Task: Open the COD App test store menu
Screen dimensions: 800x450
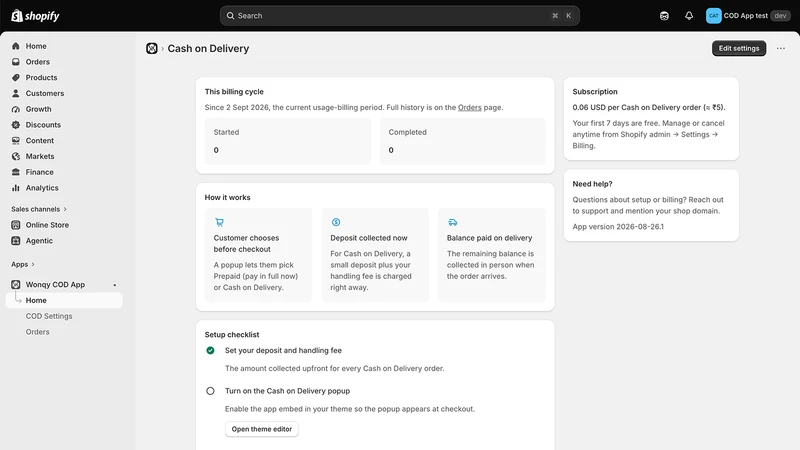Action: pos(748,16)
